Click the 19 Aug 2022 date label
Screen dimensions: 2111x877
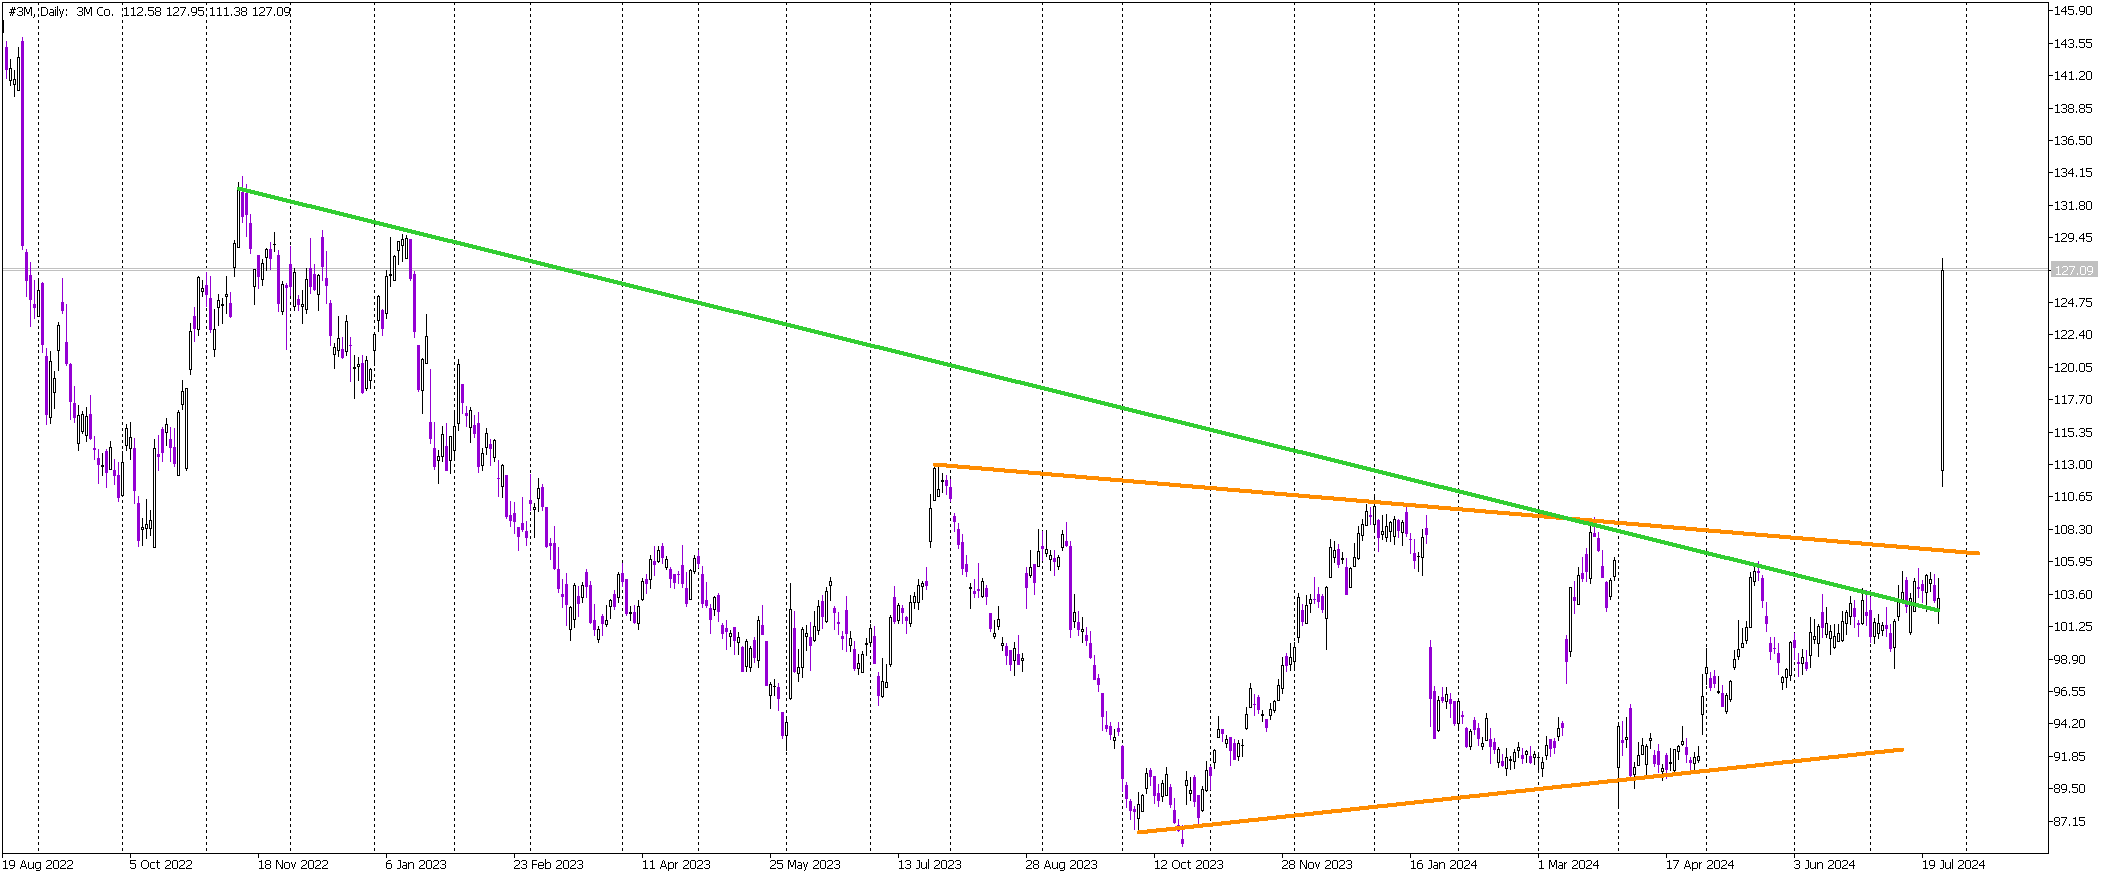click(x=38, y=864)
